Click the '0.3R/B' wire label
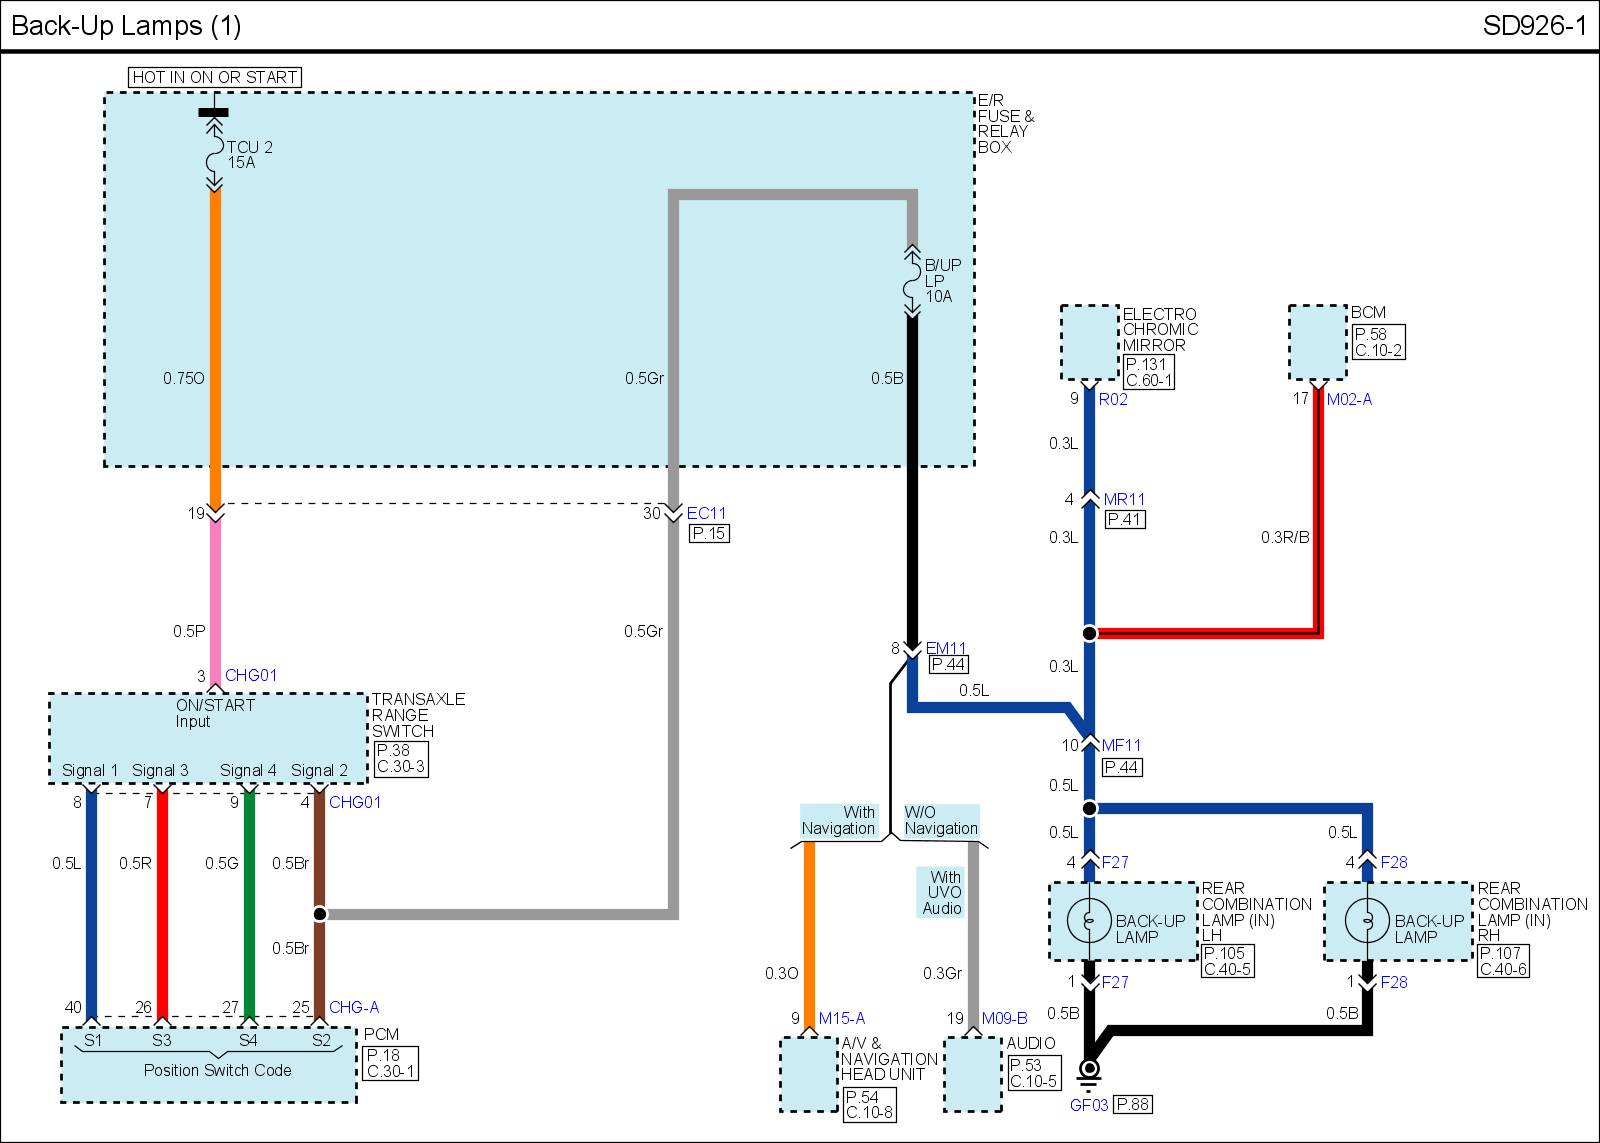The image size is (1600, 1143). (1285, 537)
